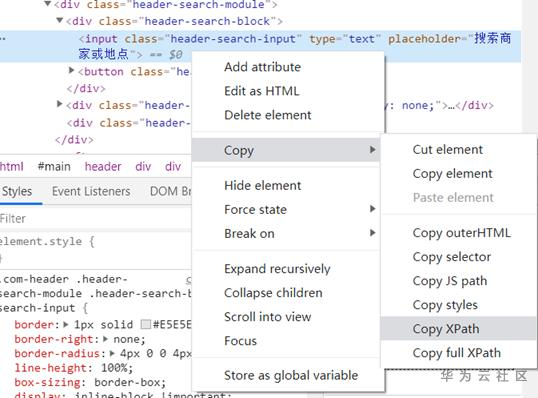Open the #E5E5E5 border color swatch

(146, 324)
